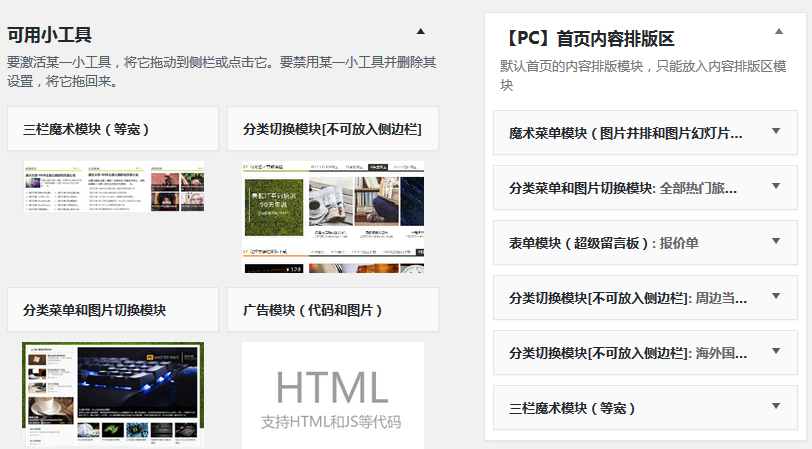
Task: Expand 分类菜单和图片切换模块: 全部热门 widget arrow
Action: pyautogui.click(x=776, y=186)
